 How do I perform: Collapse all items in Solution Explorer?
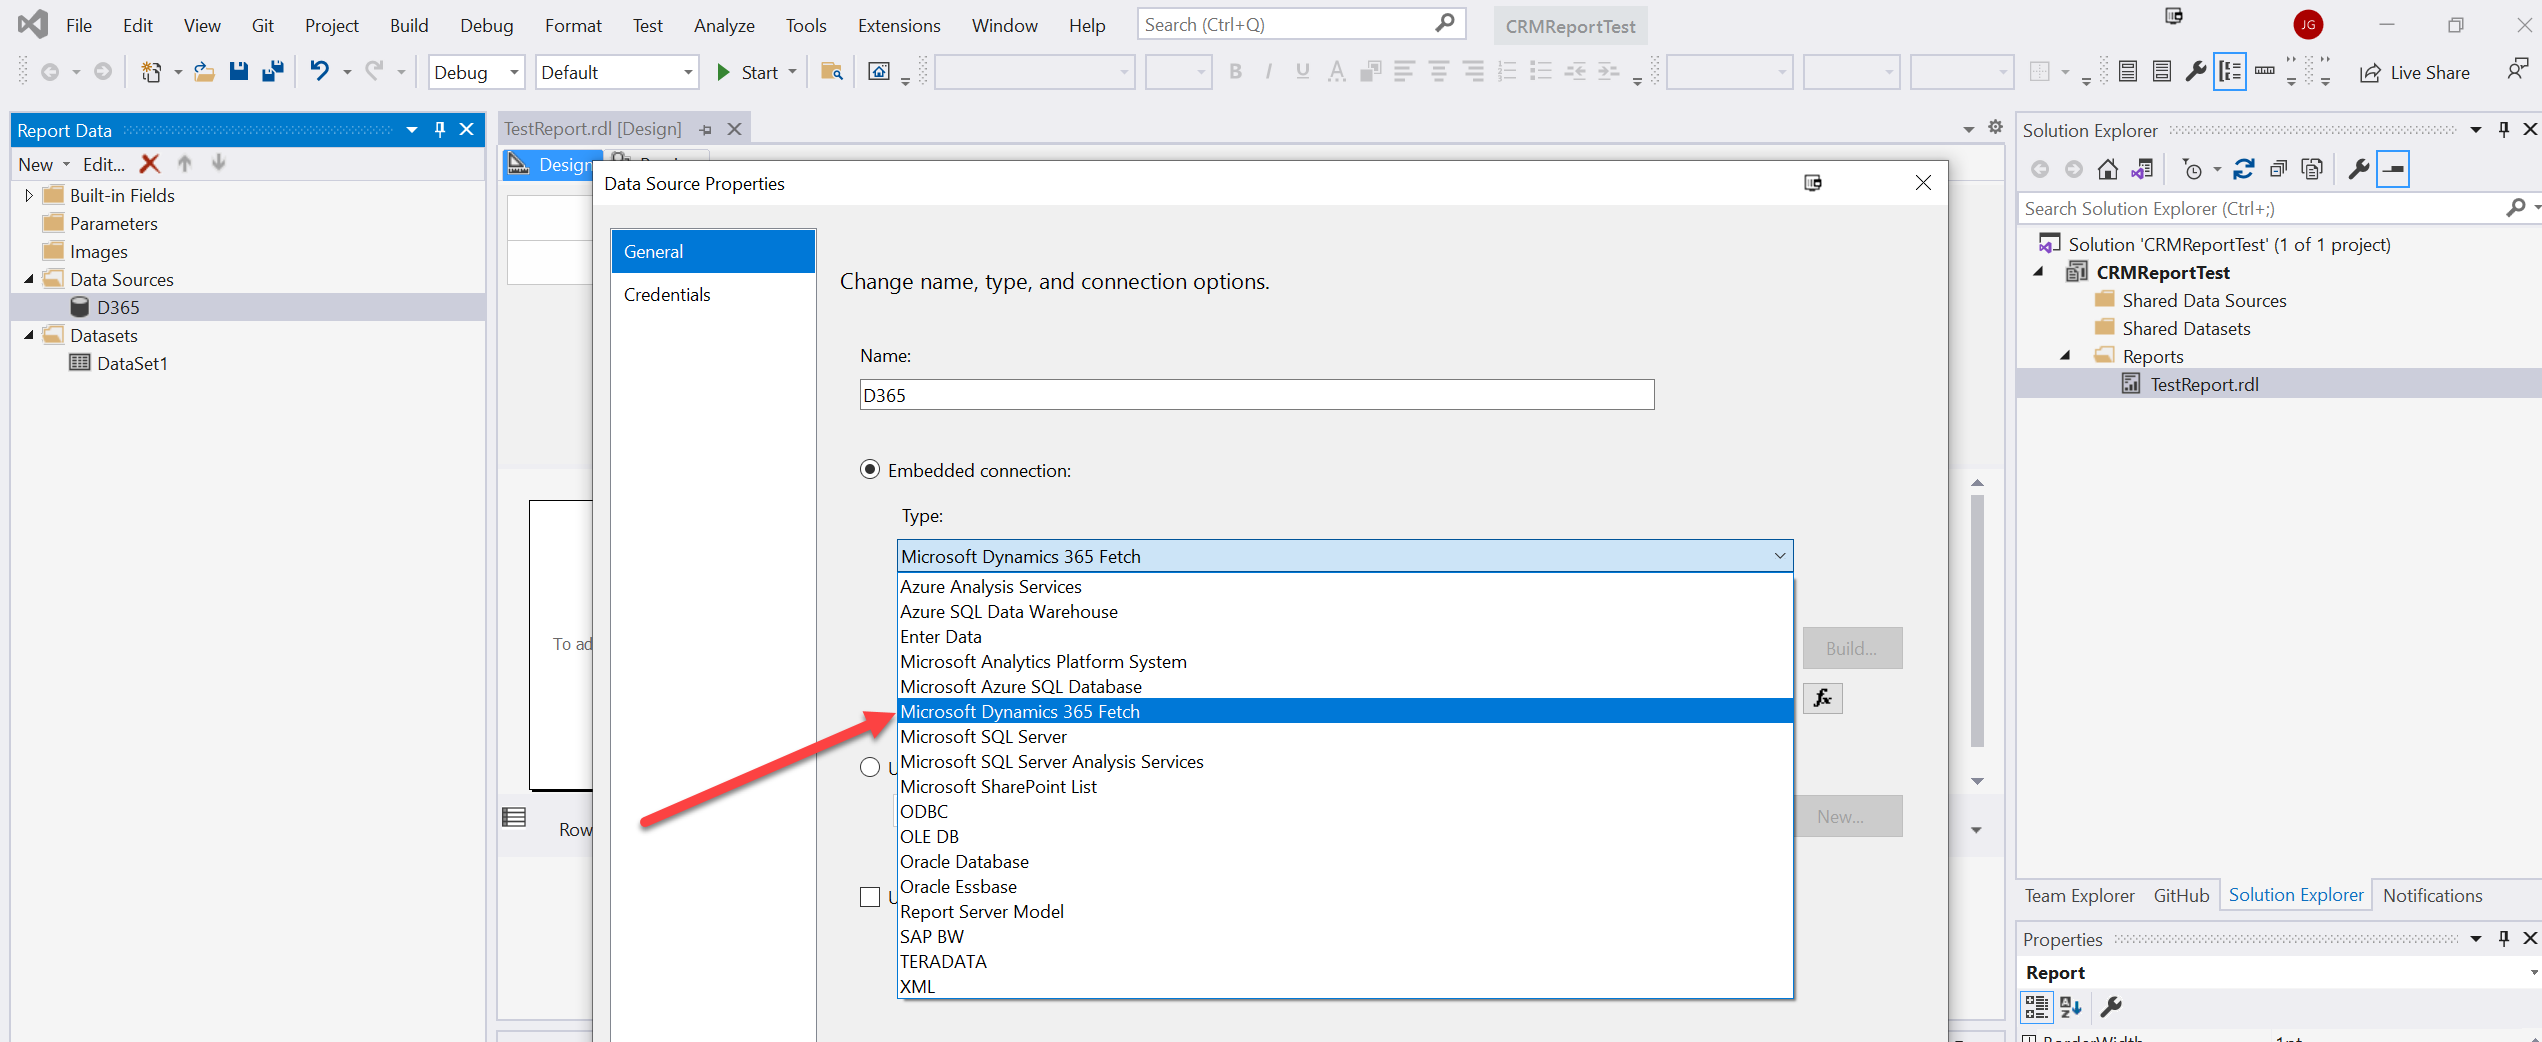2278,169
